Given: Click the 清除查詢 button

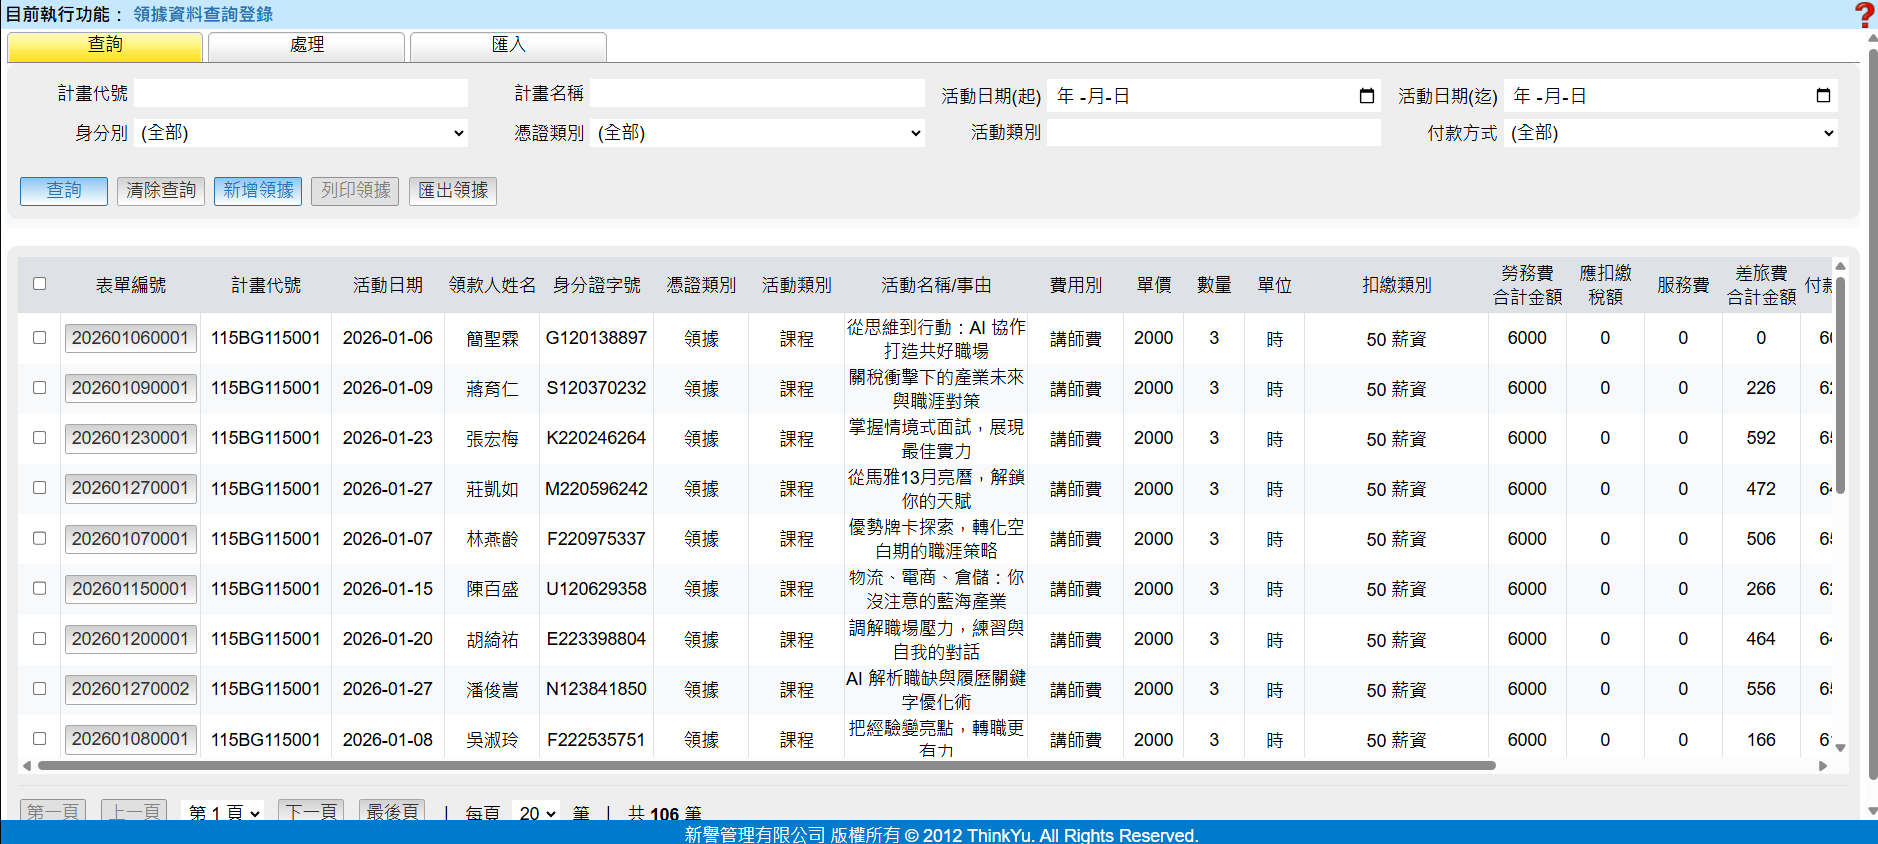Looking at the screenshot, I should [161, 191].
